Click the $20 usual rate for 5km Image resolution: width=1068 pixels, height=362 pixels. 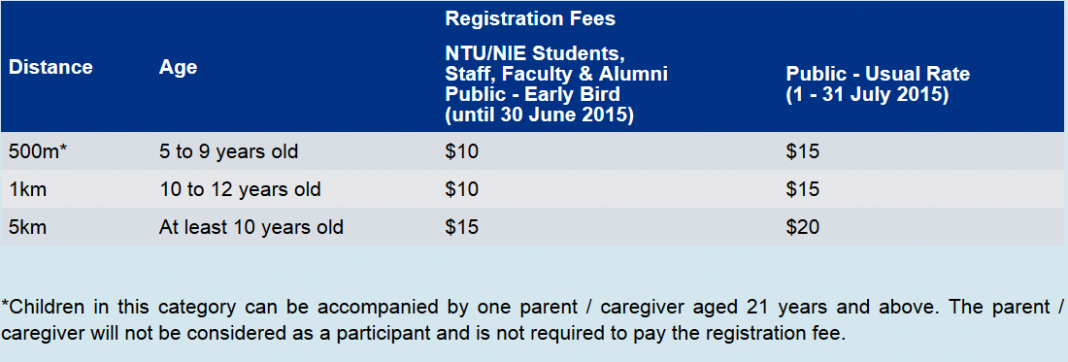pyautogui.click(x=803, y=226)
